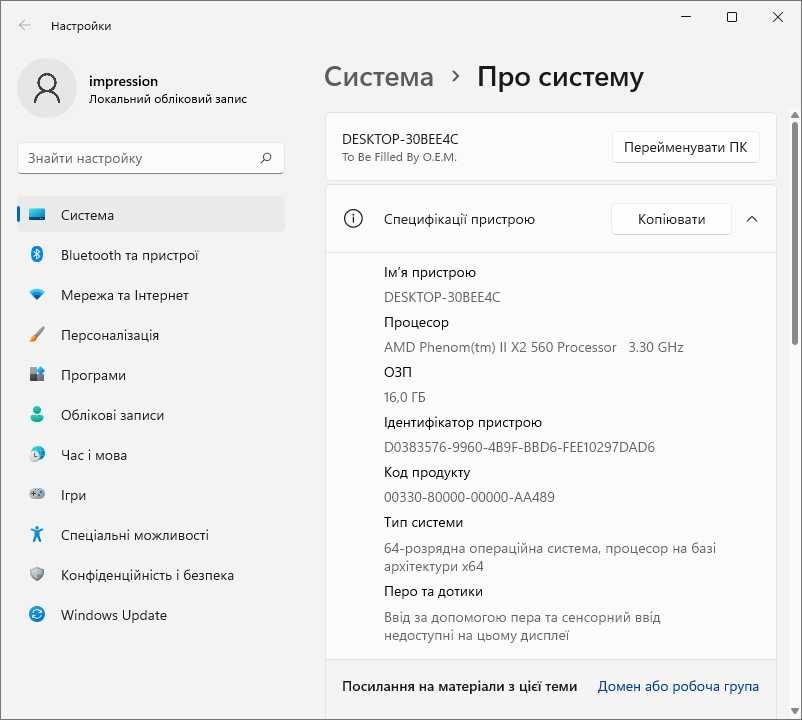Click the accessibility figure icon

pyautogui.click(x=37, y=534)
